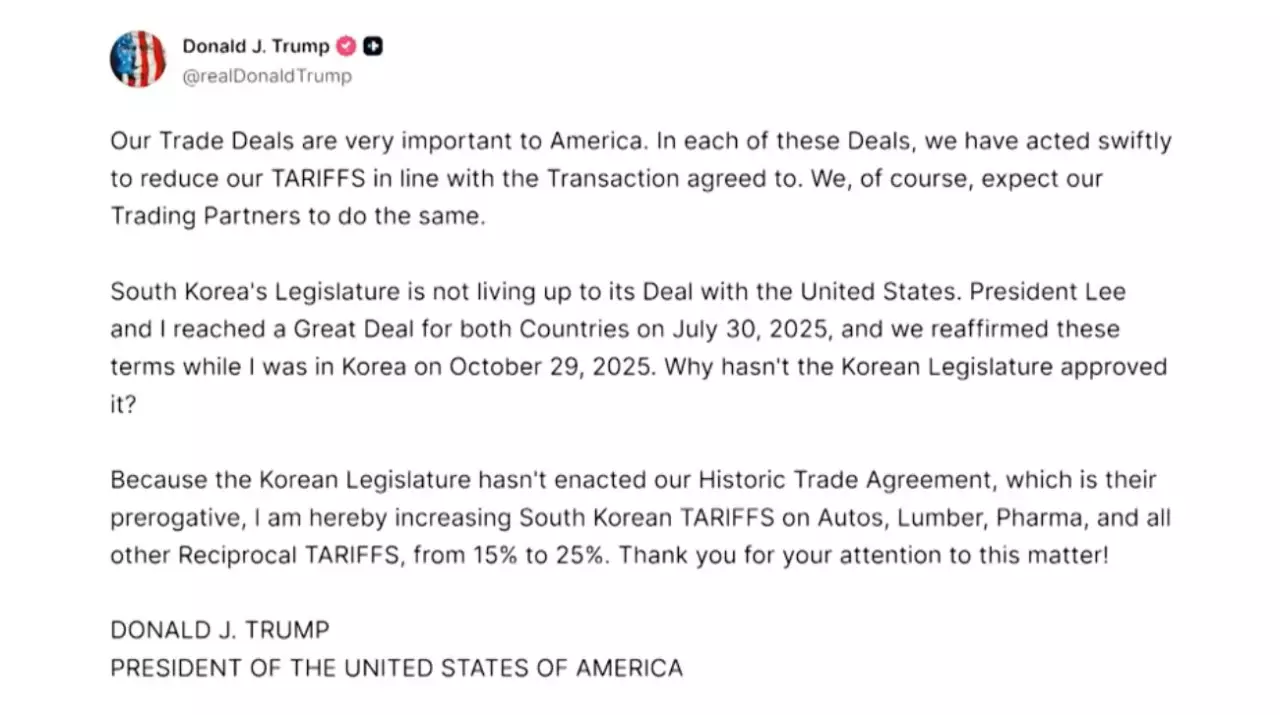
Task: Click the words "Trading Partners"
Action: pos(205,217)
